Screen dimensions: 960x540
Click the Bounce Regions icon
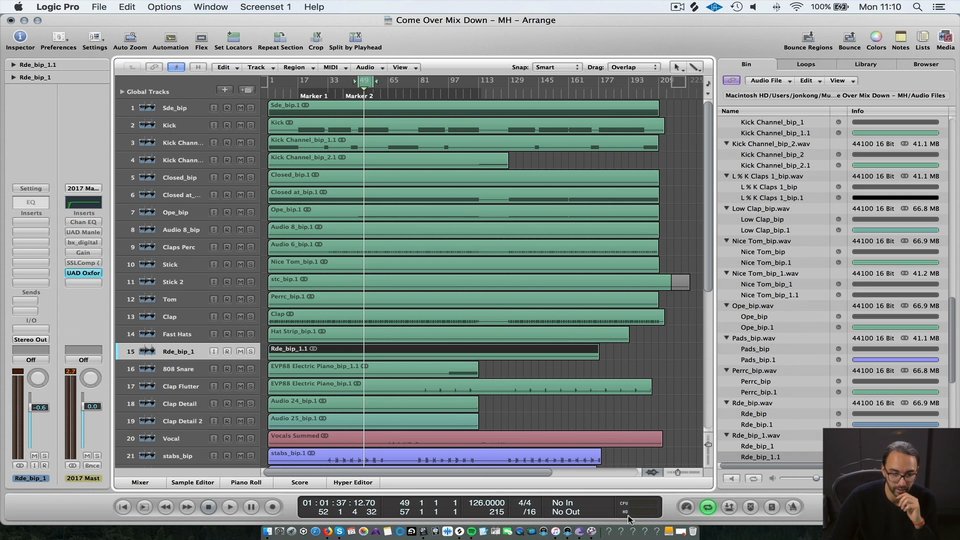808,37
